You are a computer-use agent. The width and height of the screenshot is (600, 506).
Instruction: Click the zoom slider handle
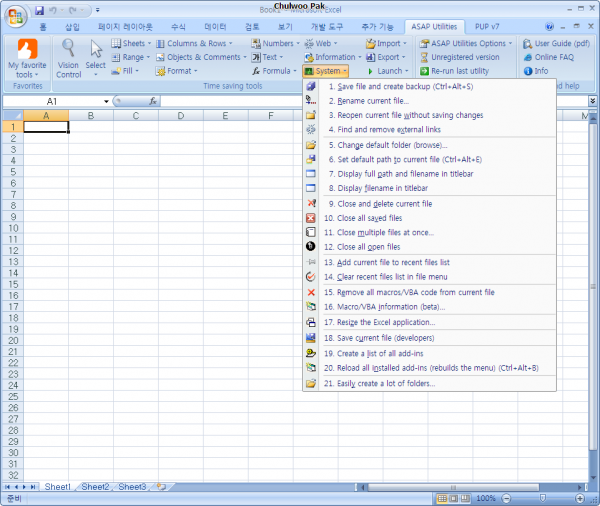(x=543, y=498)
